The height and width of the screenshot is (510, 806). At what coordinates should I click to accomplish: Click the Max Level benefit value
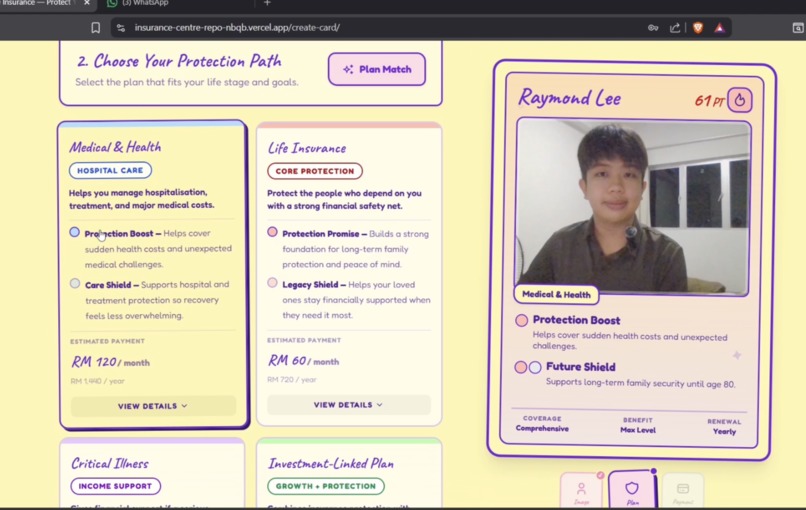pyautogui.click(x=638, y=430)
